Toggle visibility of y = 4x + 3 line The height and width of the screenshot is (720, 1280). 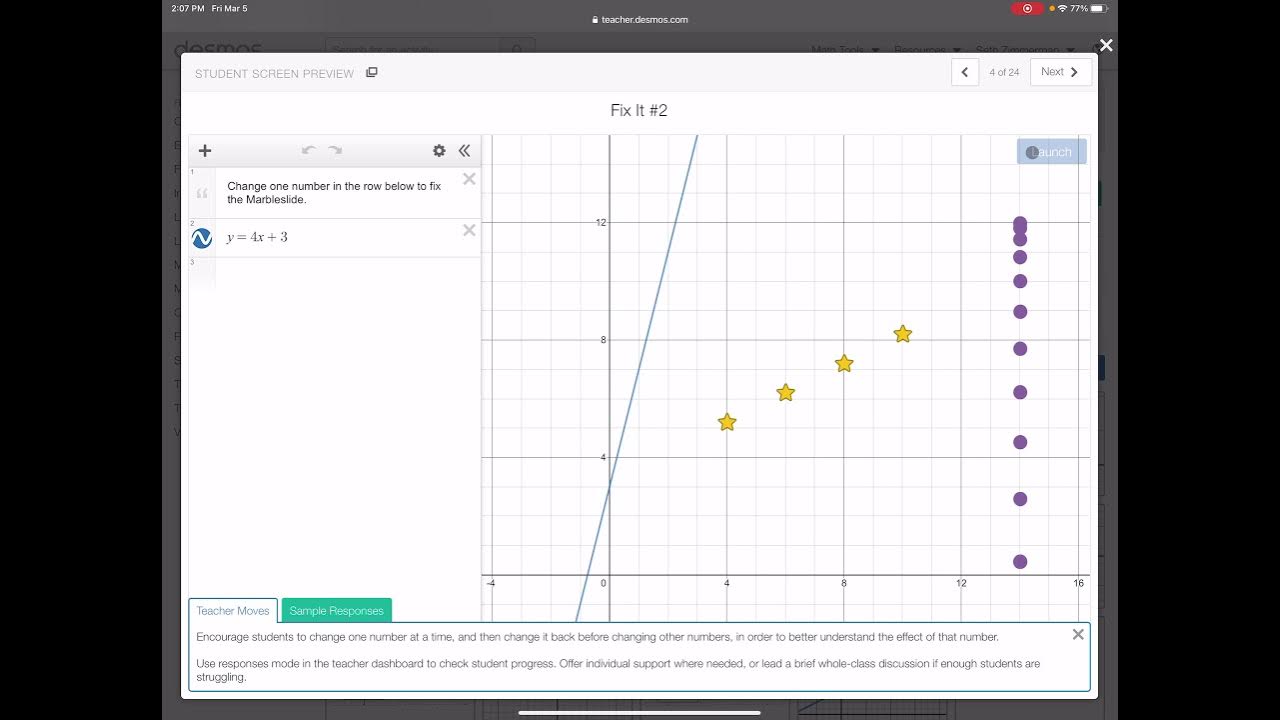(202, 238)
